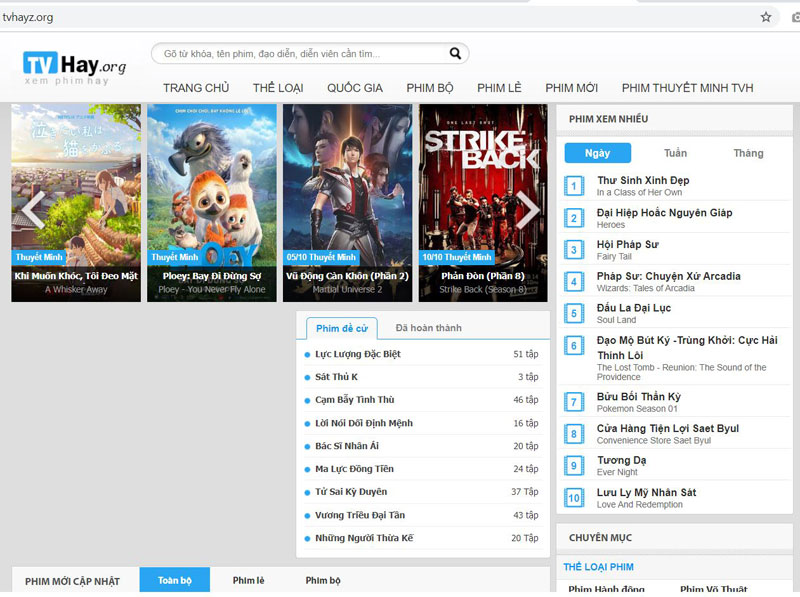The height and width of the screenshot is (597, 800).
Task: Click the TVHay.org logo
Action: (x=75, y=66)
